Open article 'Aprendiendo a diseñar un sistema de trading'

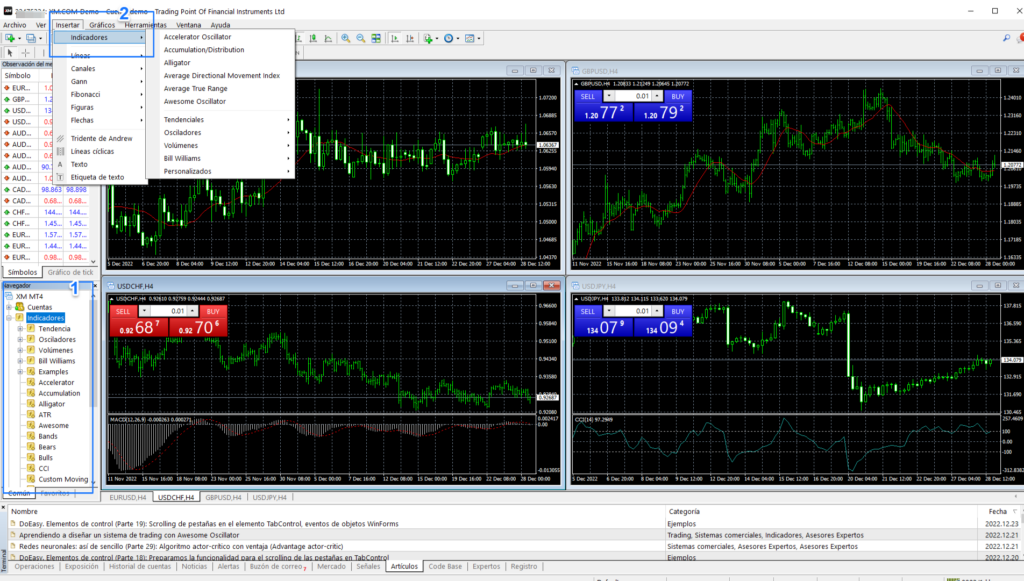tap(129, 535)
